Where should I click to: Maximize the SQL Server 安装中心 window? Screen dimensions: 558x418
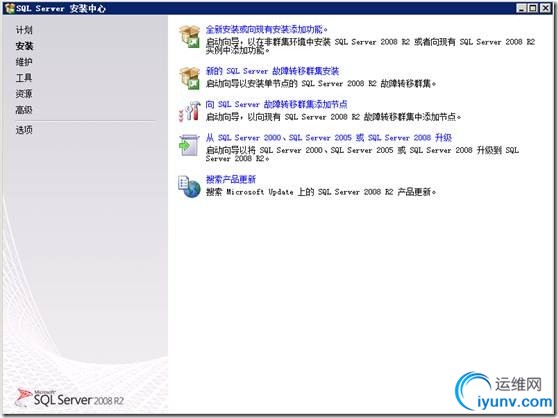pos(533,8)
